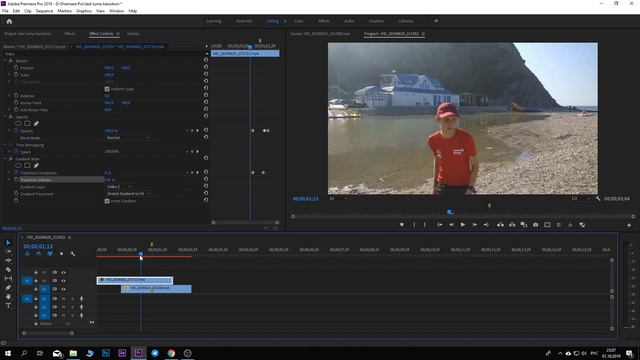The width and height of the screenshot is (640, 360).
Task: Click the Home icon in the workspace bar
Action: tap(9, 21)
